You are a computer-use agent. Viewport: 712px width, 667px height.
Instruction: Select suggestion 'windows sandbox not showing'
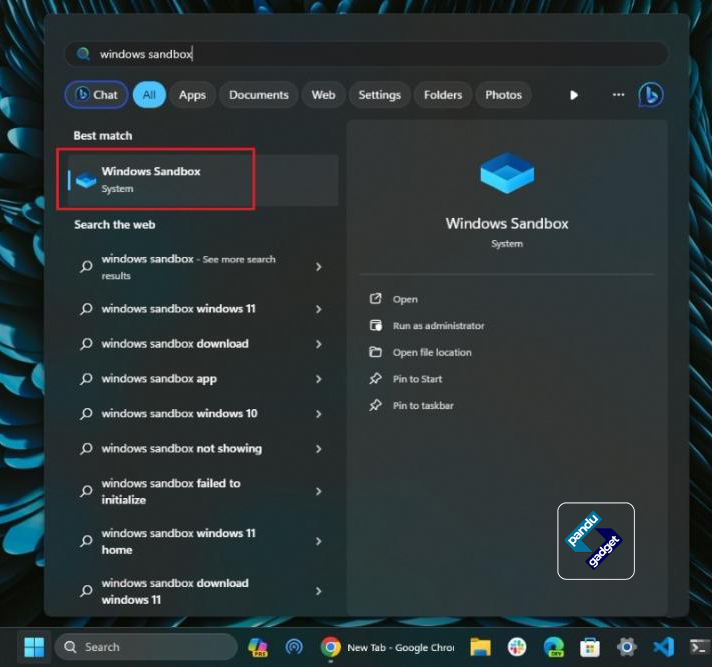click(x=182, y=449)
